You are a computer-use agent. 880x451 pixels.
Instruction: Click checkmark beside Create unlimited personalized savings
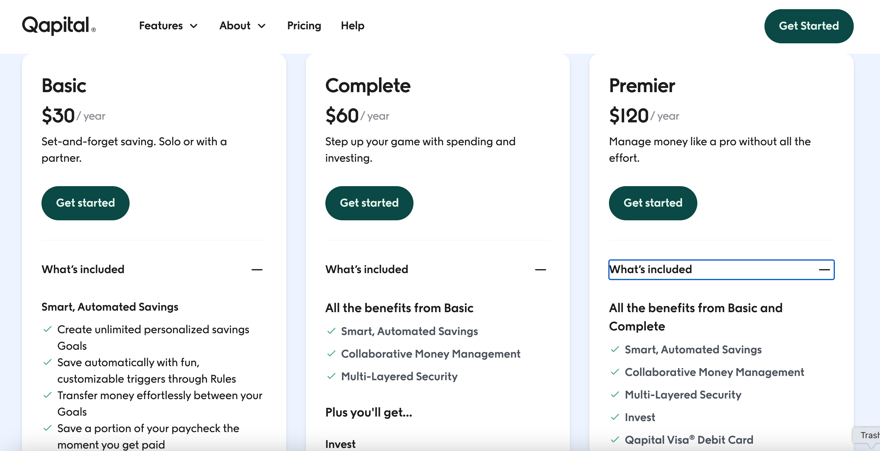(x=47, y=329)
